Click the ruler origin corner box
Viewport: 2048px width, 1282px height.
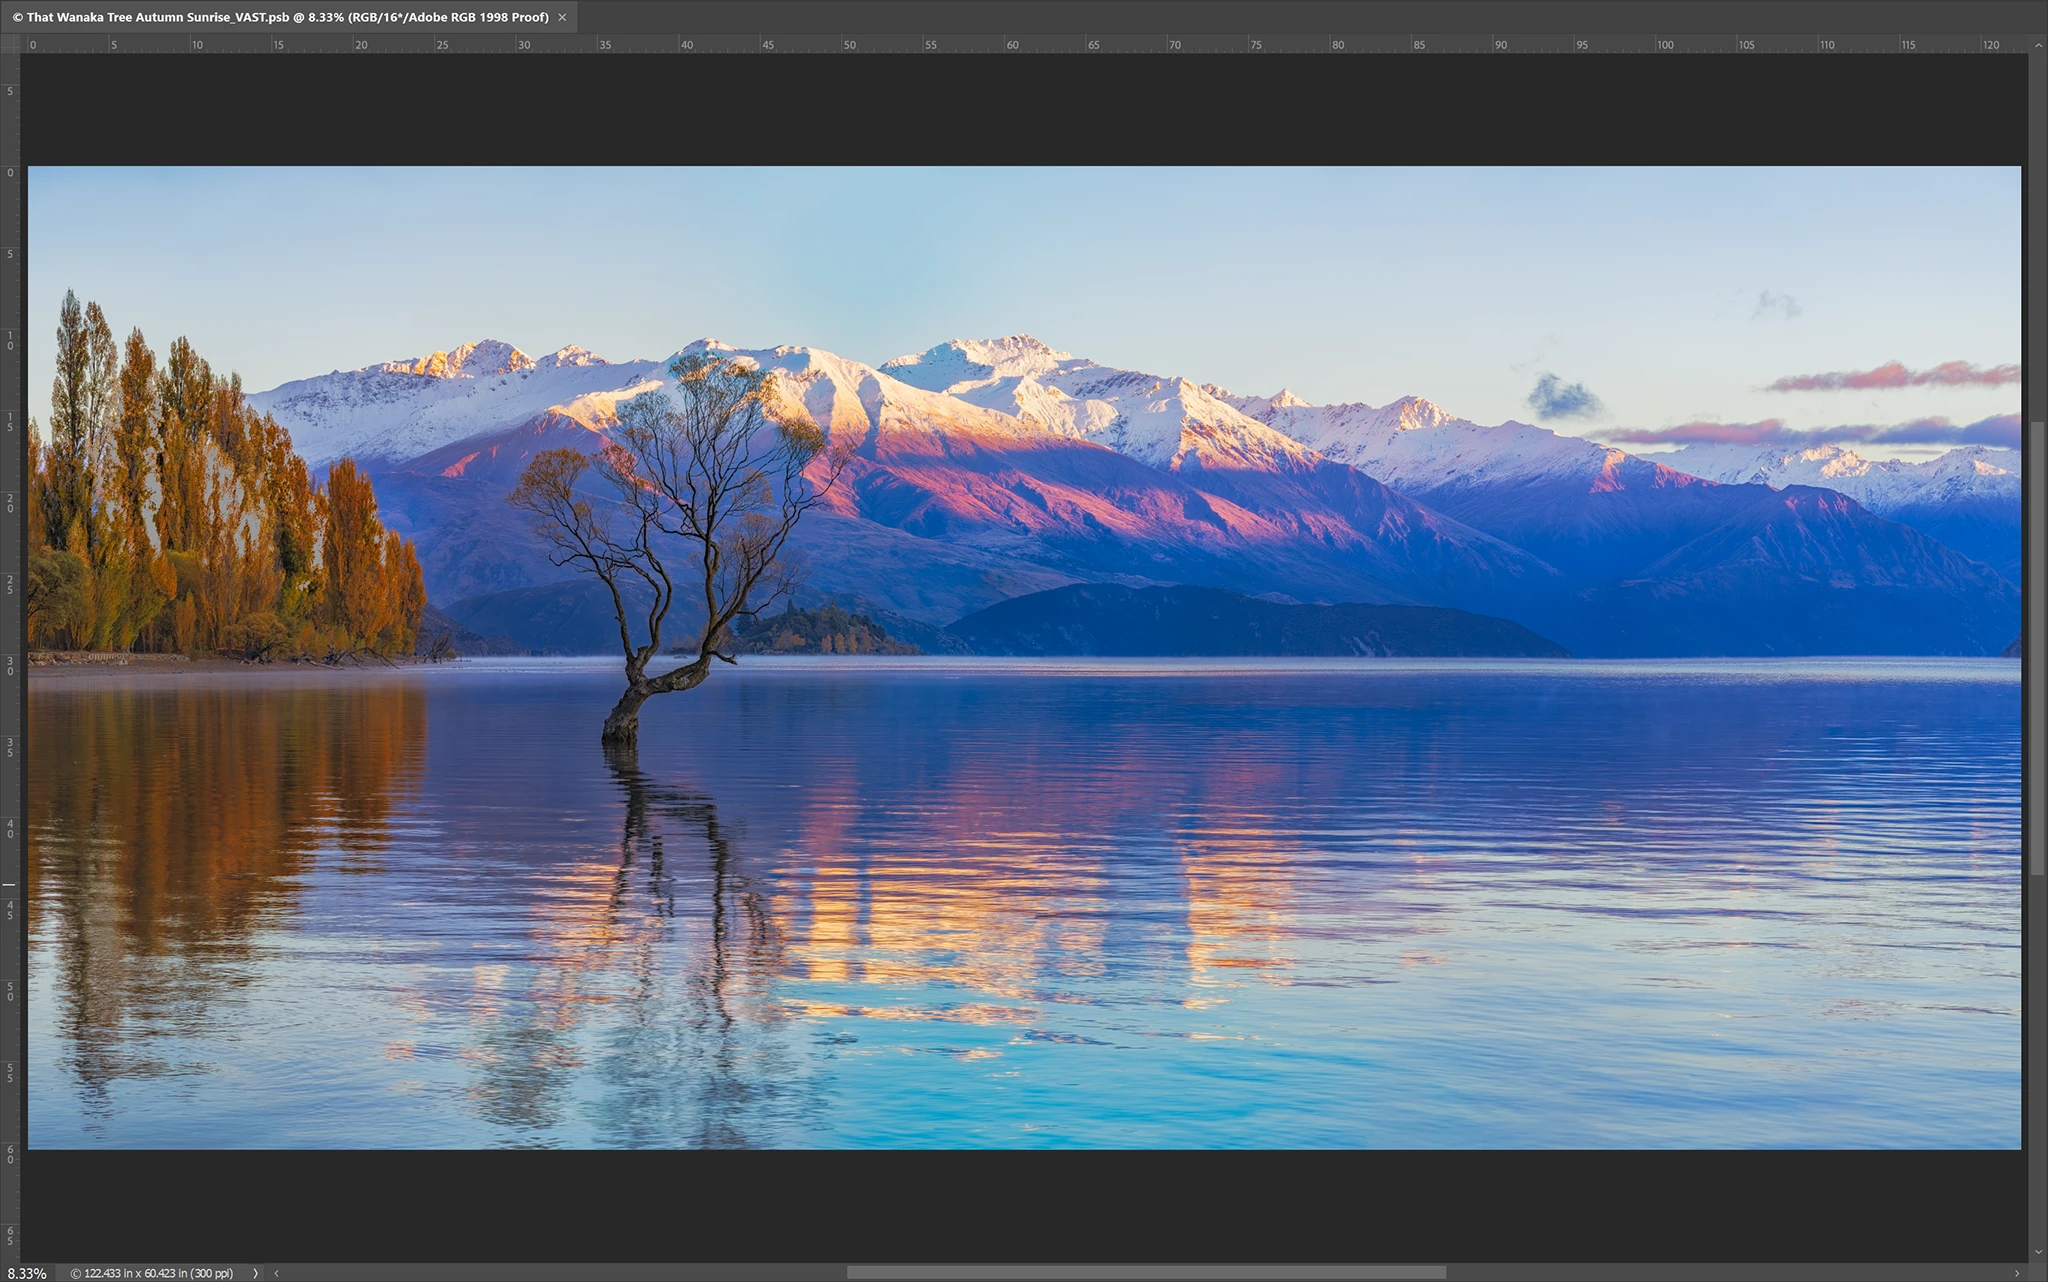click(10, 44)
